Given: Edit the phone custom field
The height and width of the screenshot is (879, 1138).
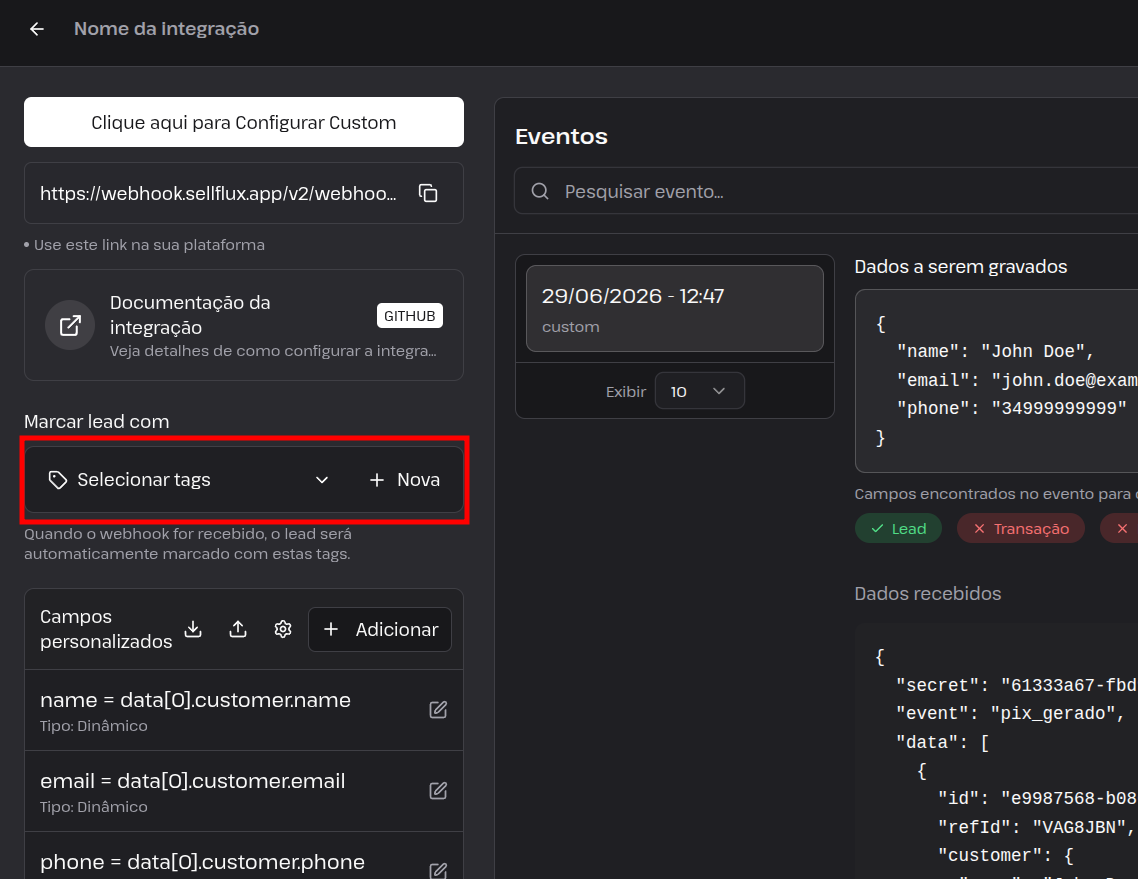Looking at the screenshot, I should click(438, 870).
